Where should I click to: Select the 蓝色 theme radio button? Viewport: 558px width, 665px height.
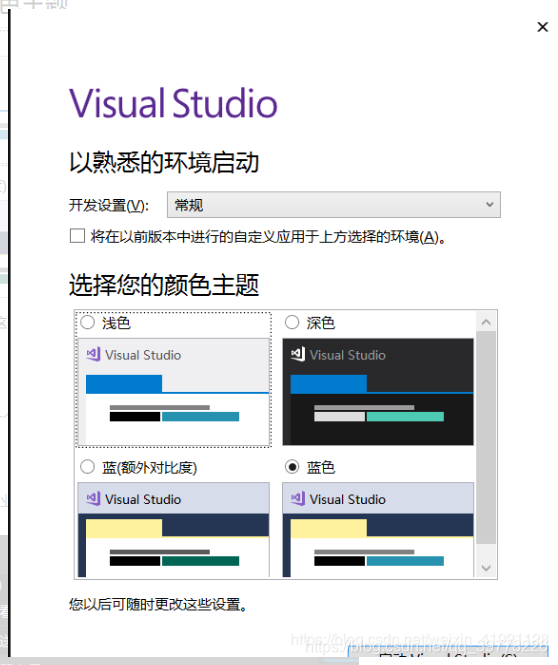[x=292, y=467]
